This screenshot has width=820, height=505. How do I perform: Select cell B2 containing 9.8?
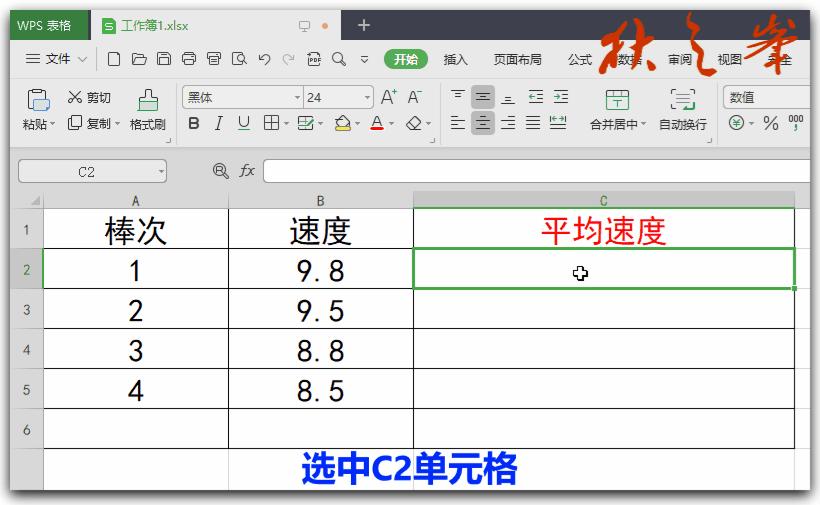click(x=321, y=269)
